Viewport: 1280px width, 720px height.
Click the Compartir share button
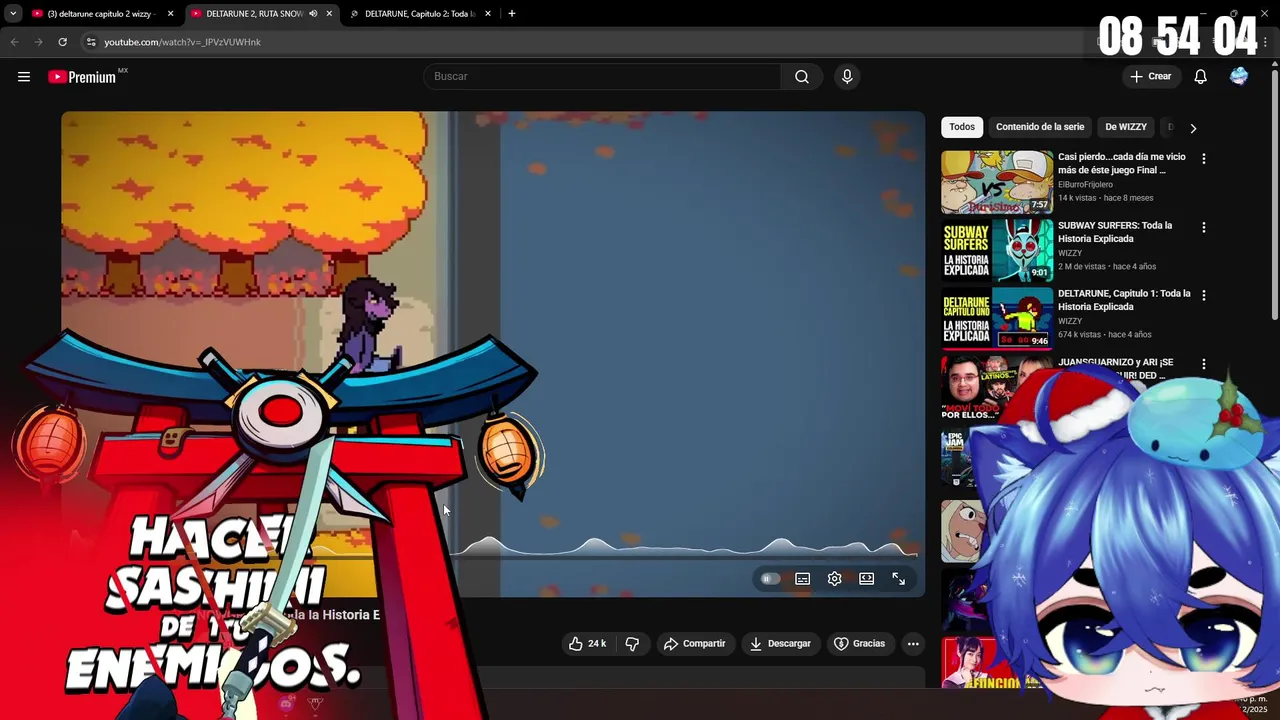694,643
